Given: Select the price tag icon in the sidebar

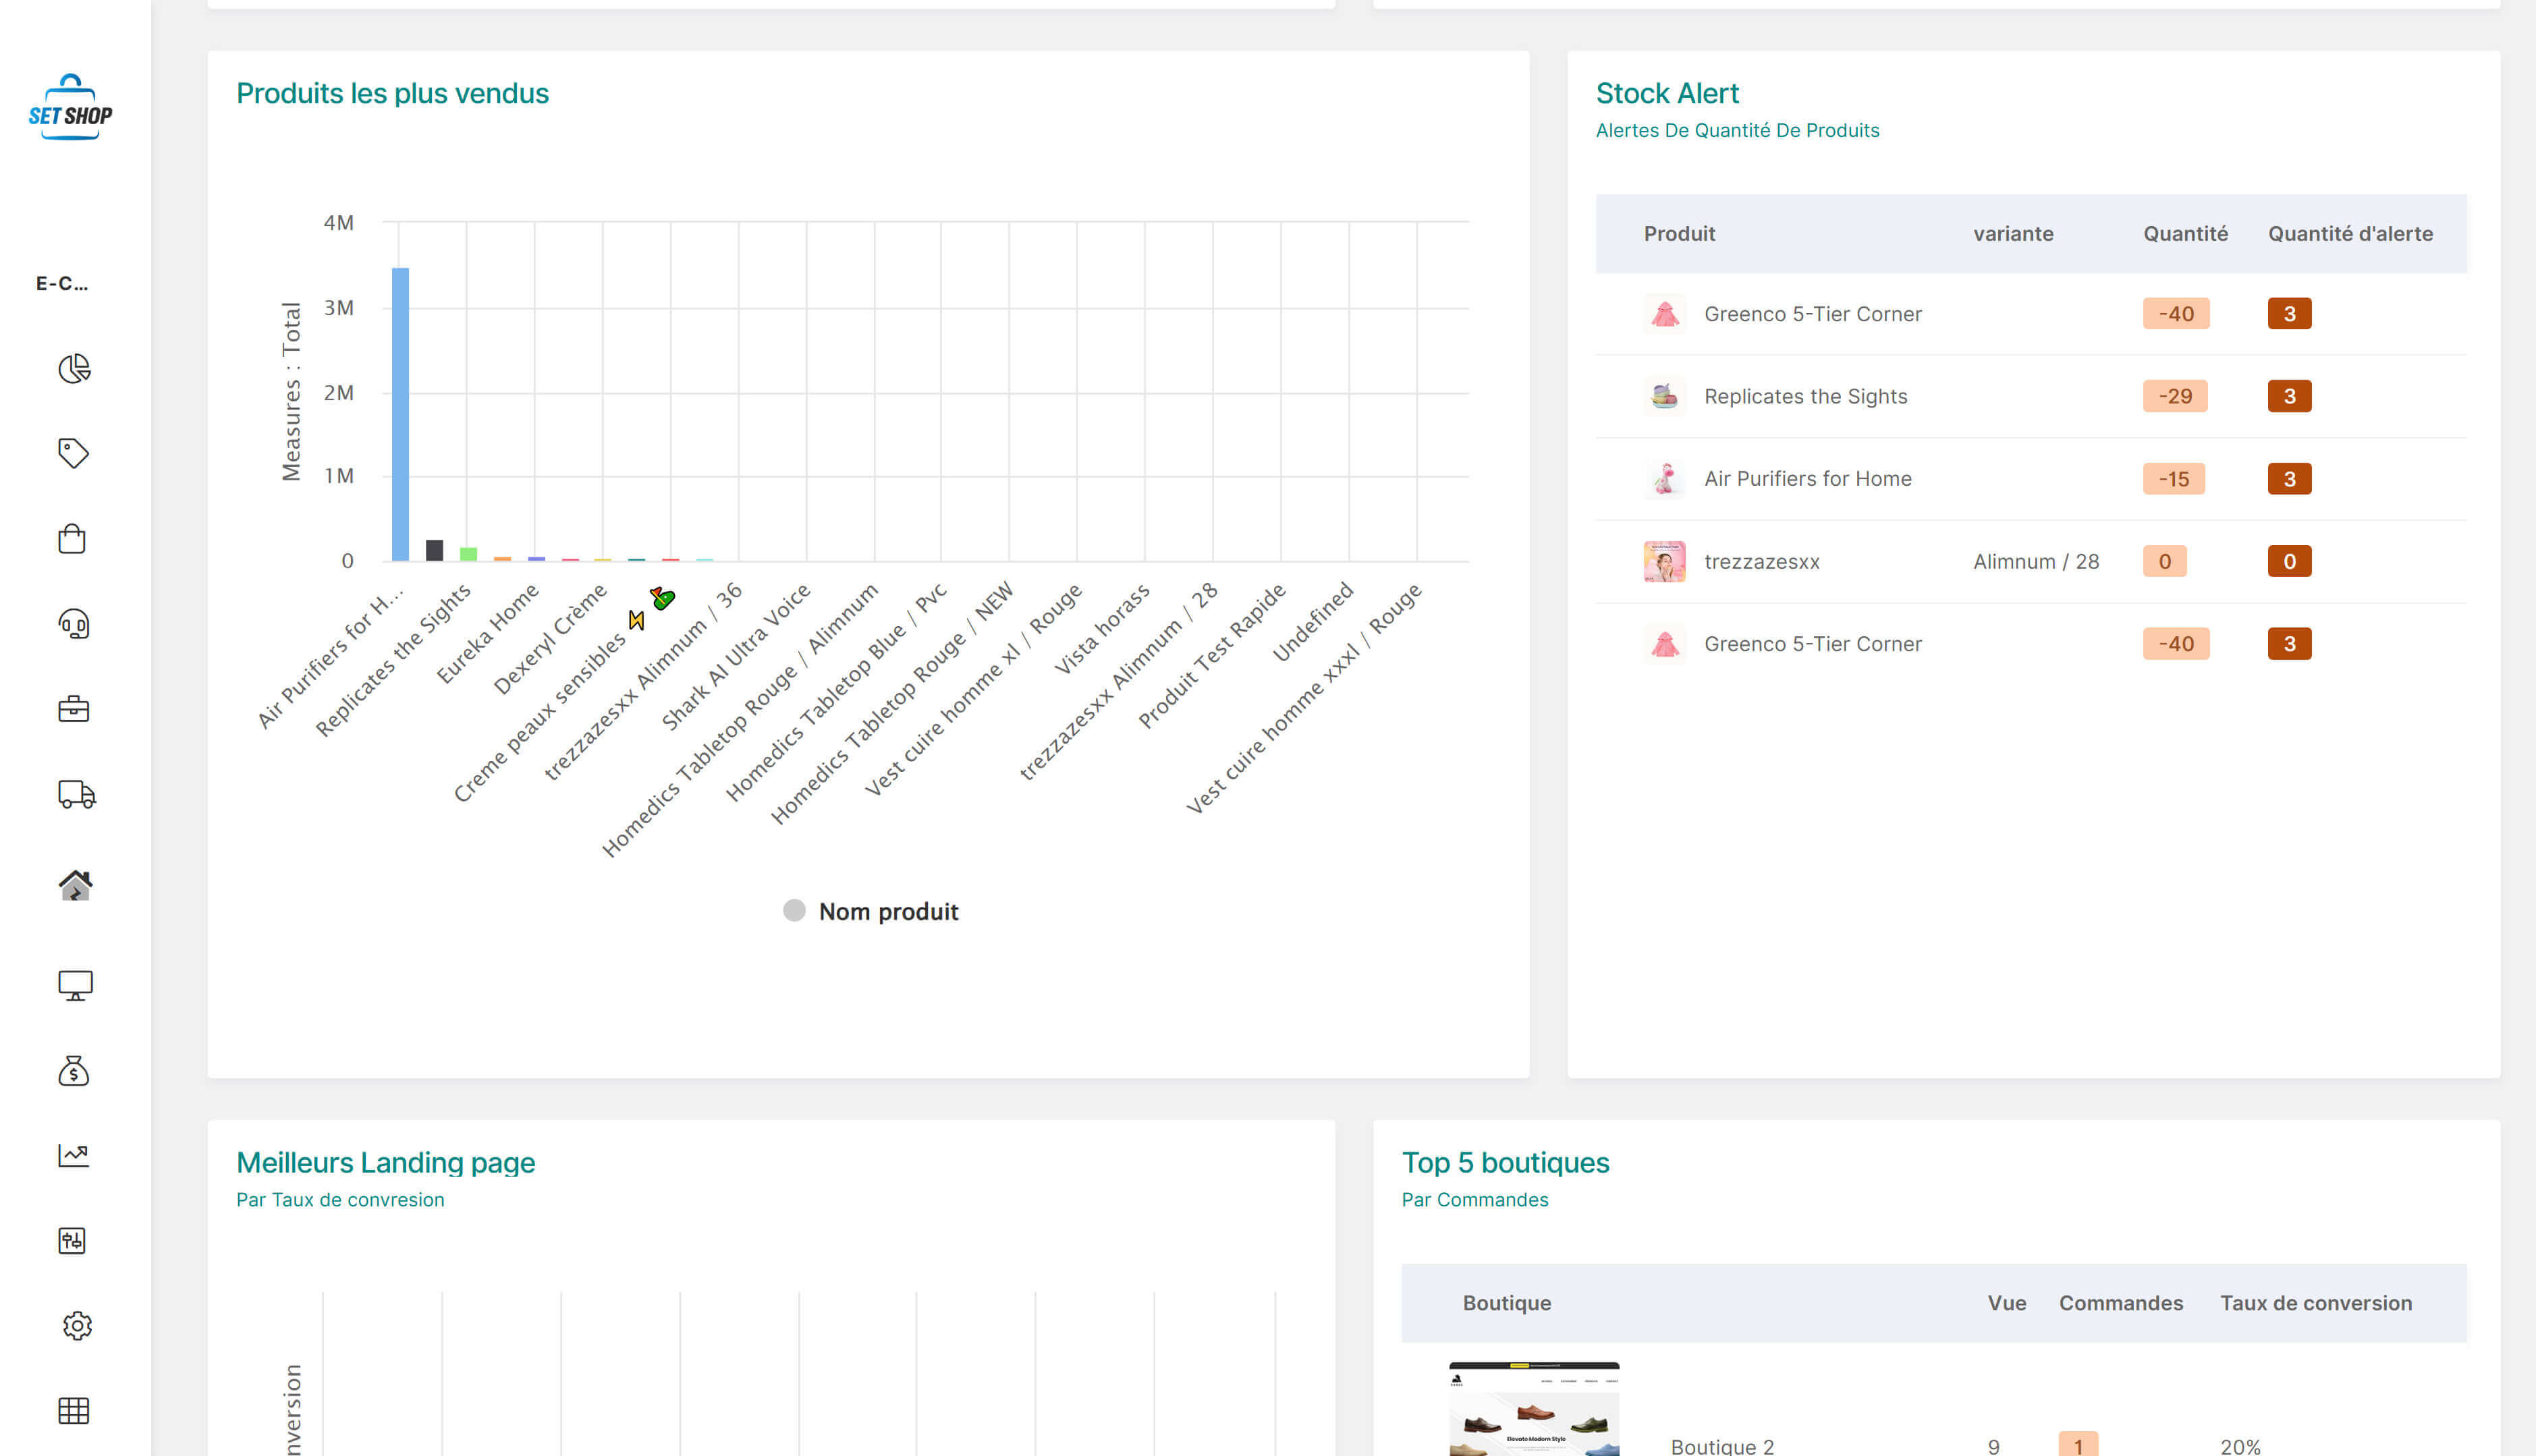Looking at the screenshot, I should point(74,453).
